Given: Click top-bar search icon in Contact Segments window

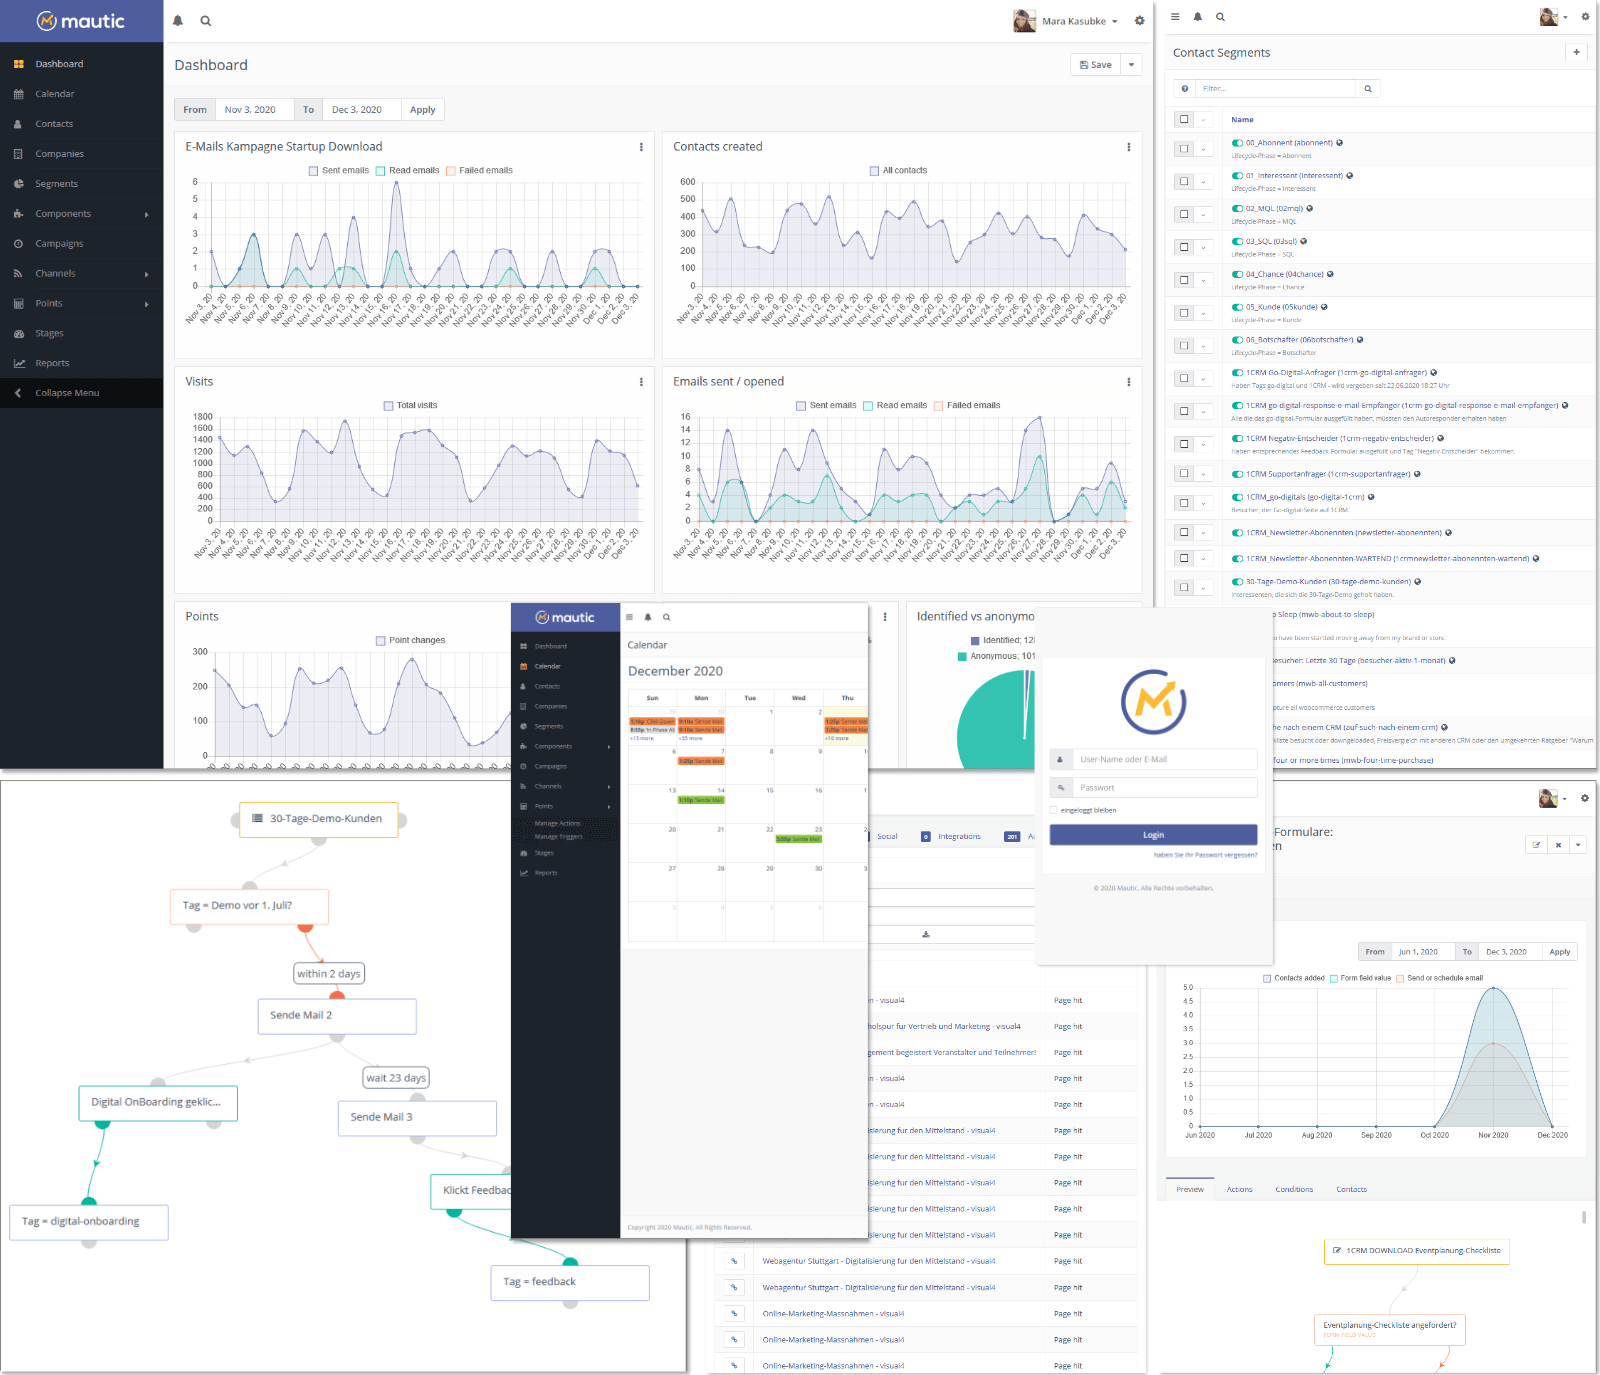Looking at the screenshot, I should tap(1220, 17).
